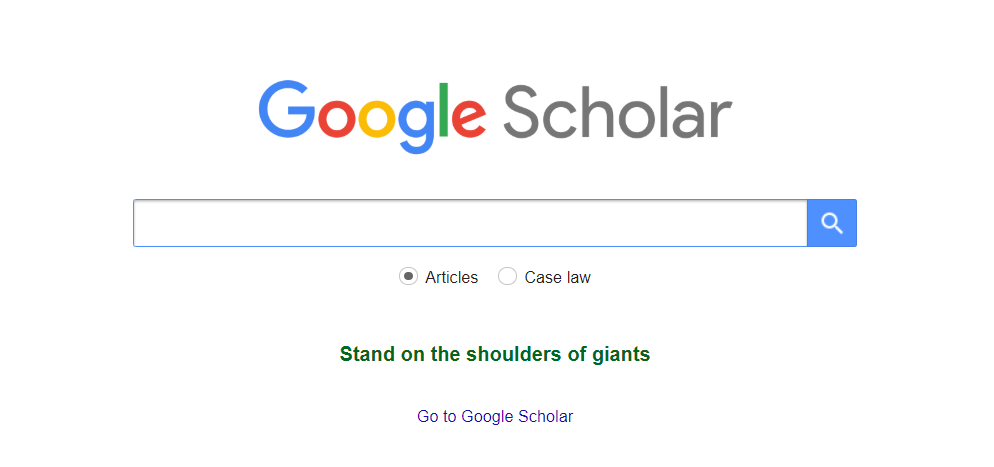Click the final r in the Scholar logo
Image resolution: width=994 pixels, height=467 pixels.
tap(720, 118)
